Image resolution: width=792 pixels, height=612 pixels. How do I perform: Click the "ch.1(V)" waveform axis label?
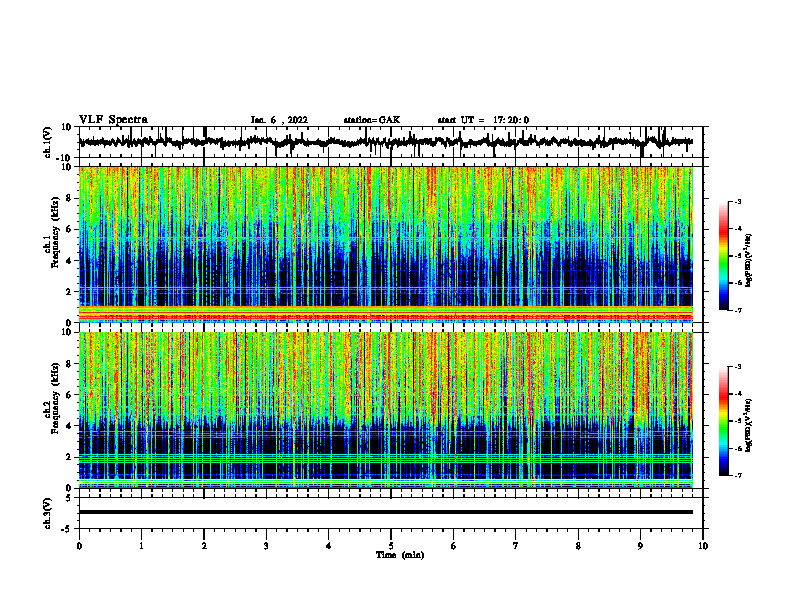click(47, 142)
